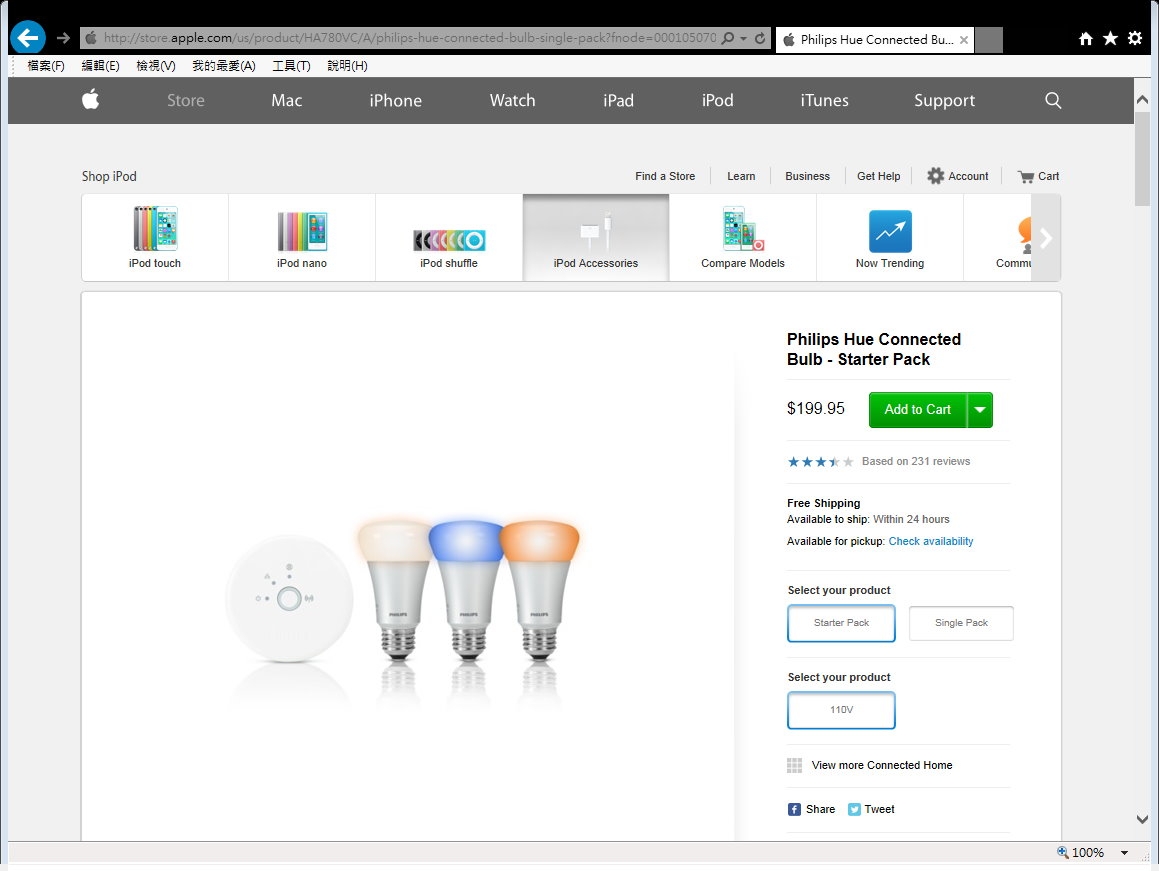Open the site search magnifier icon

point(1053,101)
